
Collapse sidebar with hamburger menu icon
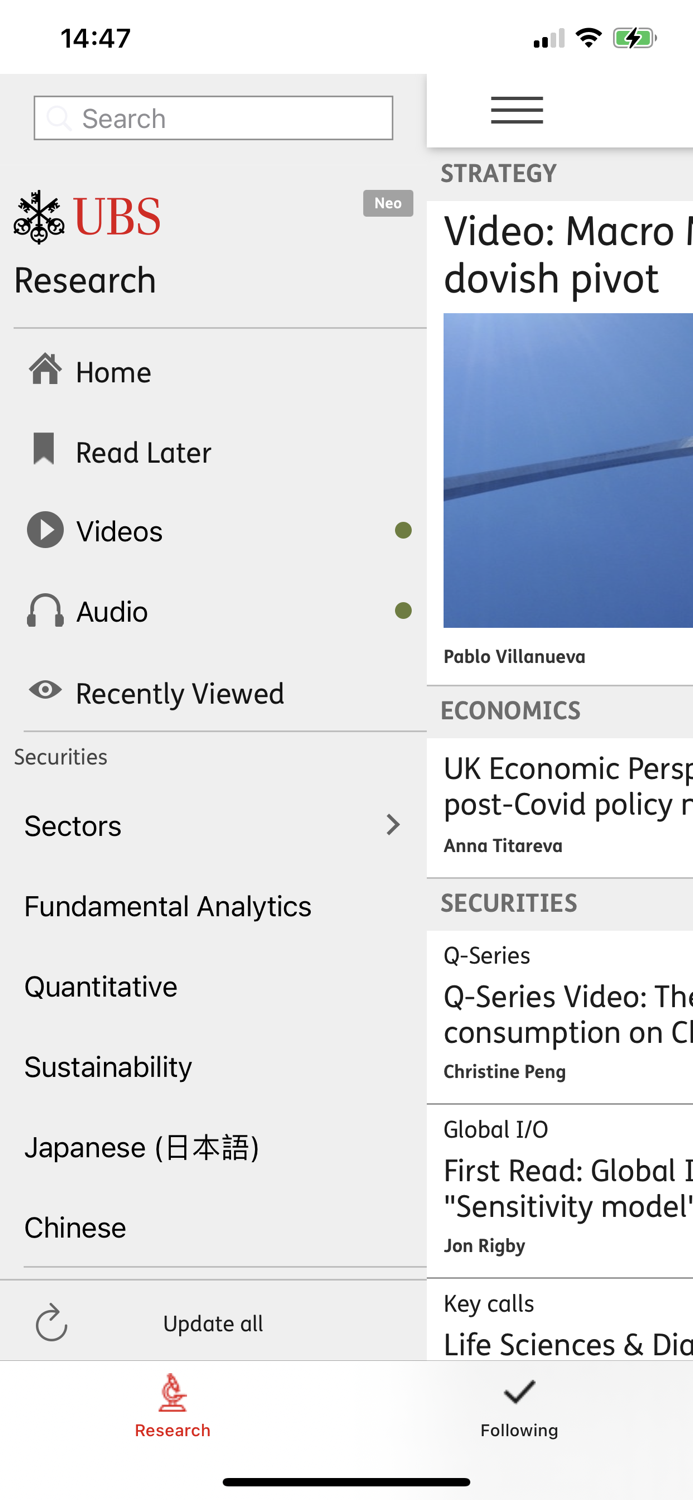(517, 110)
